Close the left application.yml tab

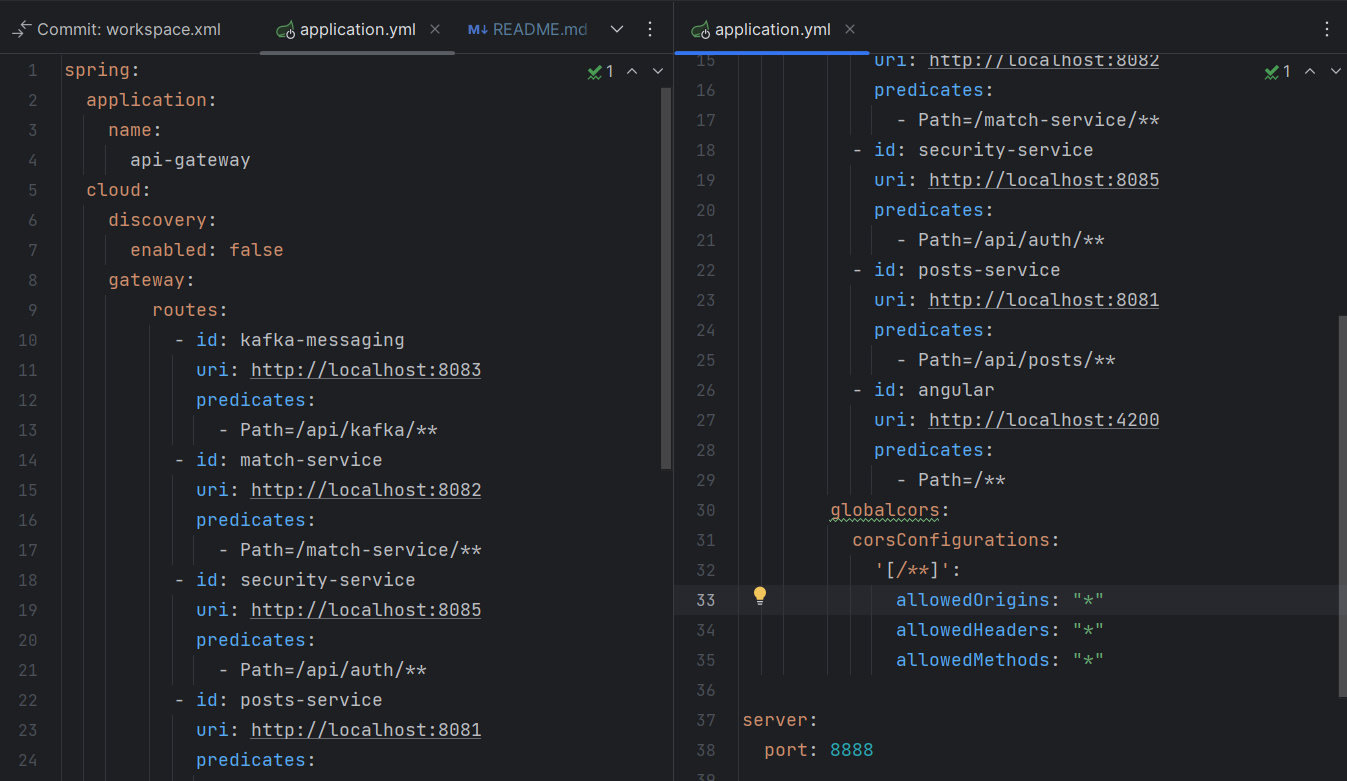(x=435, y=29)
